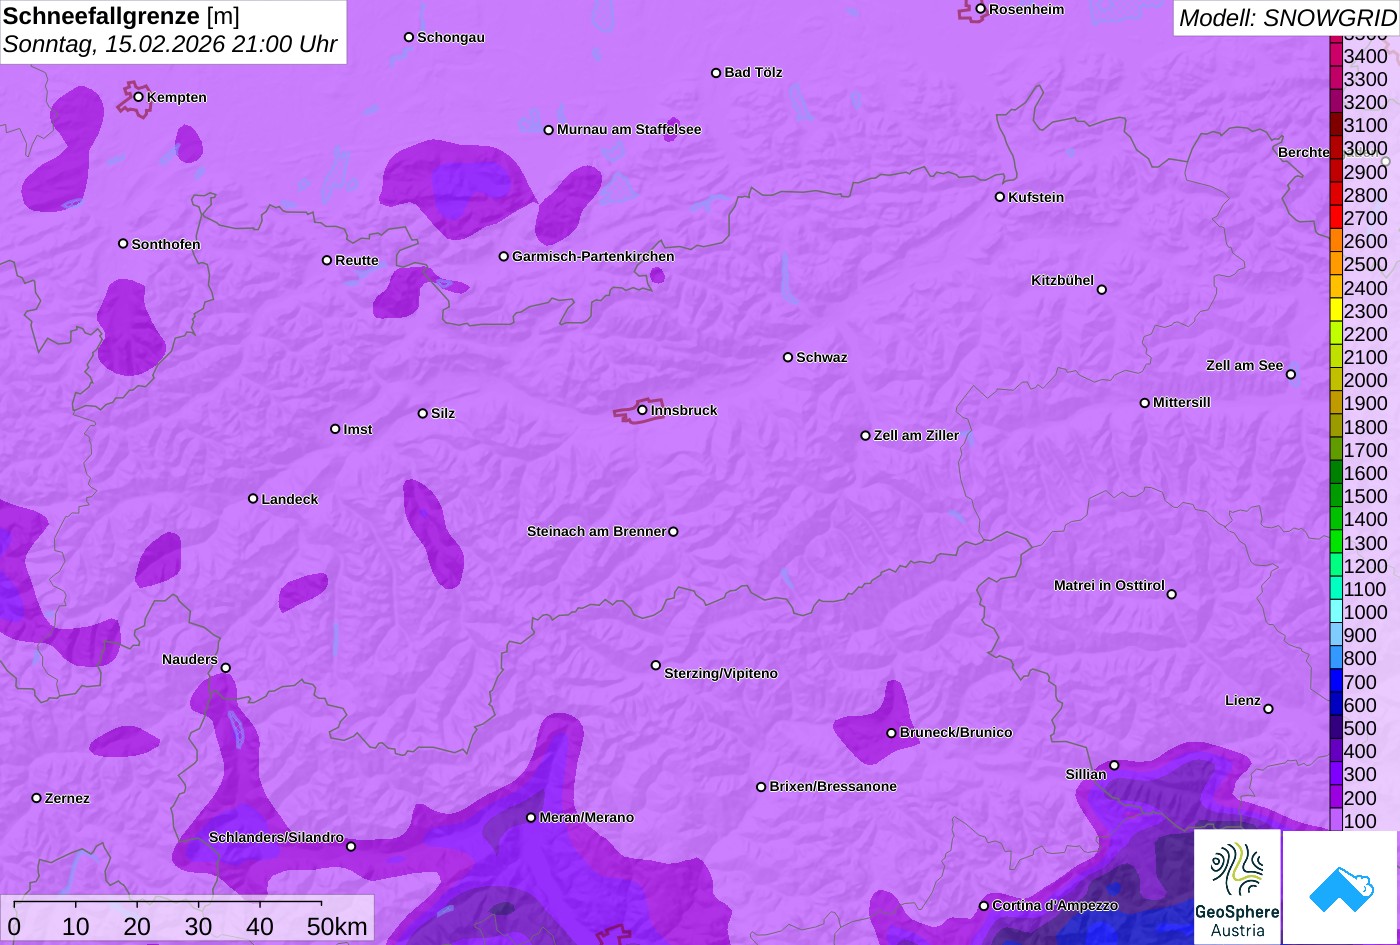Click the 'Modell: SNOWGRID' label

[x=1287, y=18]
